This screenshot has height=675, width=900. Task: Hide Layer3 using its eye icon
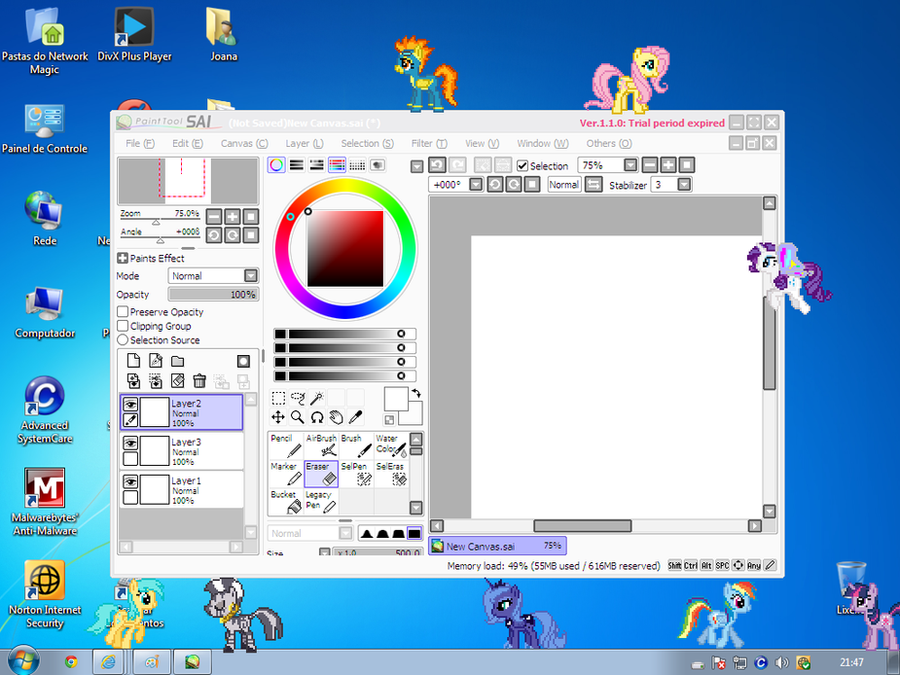pos(130,443)
